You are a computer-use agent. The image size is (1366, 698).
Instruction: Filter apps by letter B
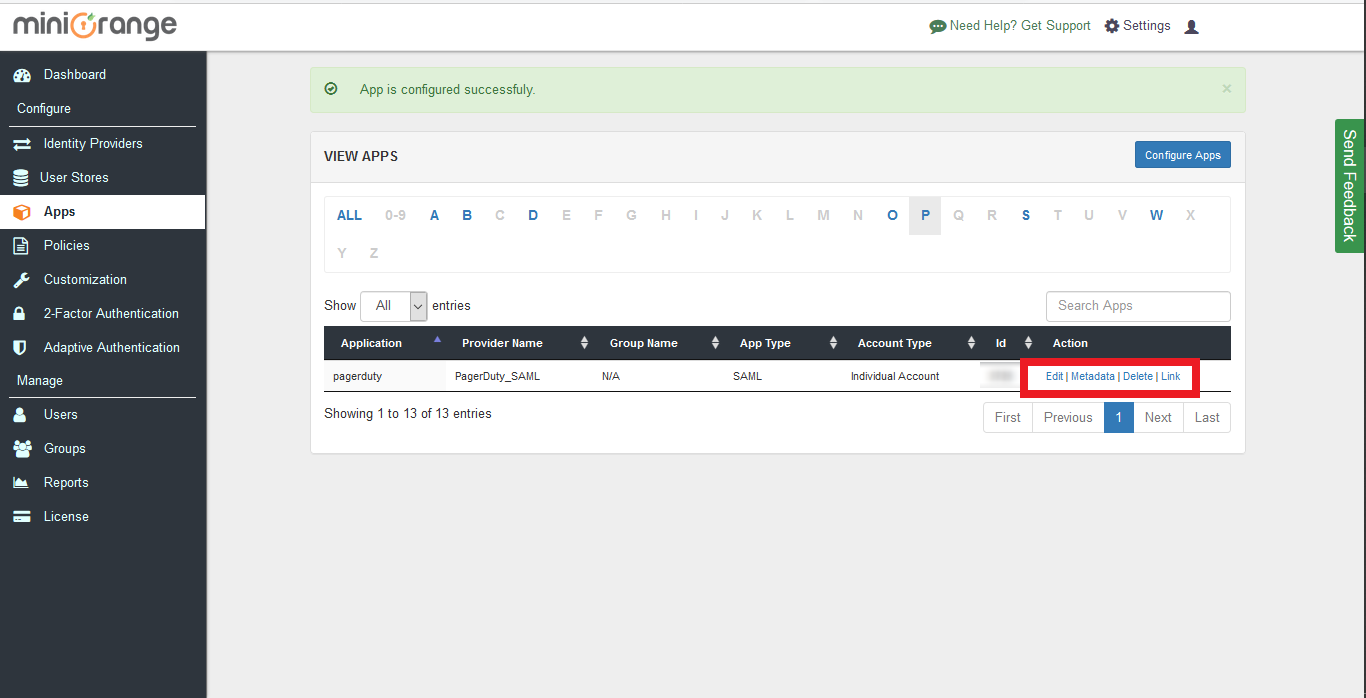point(467,215)
